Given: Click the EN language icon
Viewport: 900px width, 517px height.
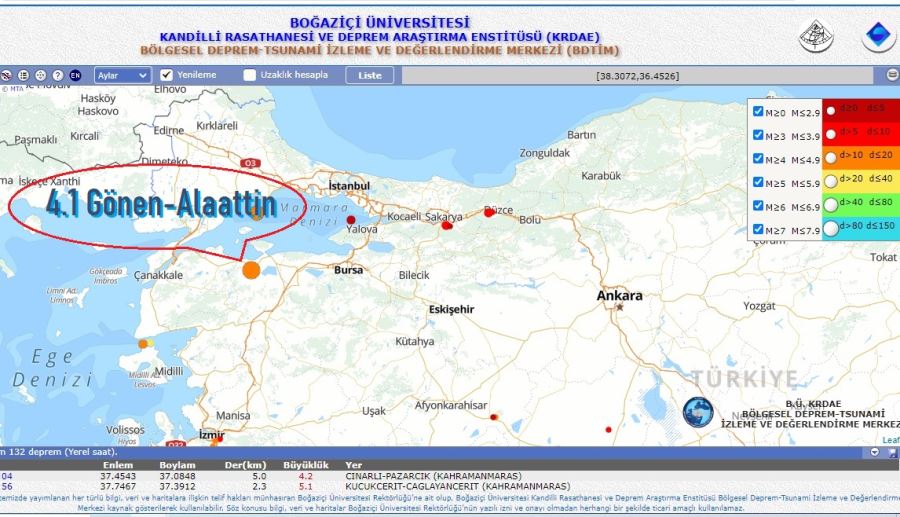Looking at the screenshot, I should coord(75,75).
